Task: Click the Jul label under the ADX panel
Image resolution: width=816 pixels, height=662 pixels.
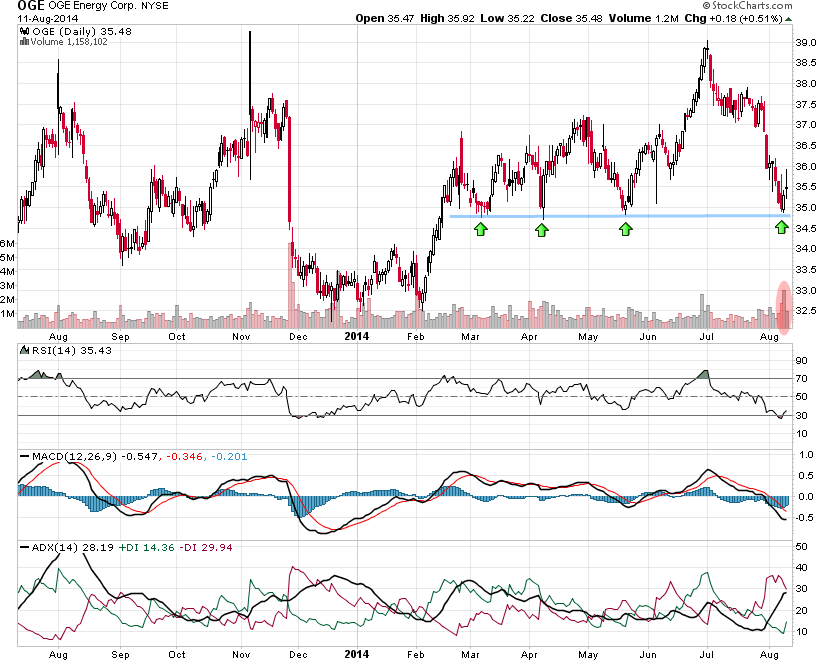Action: tap(706, 655)
